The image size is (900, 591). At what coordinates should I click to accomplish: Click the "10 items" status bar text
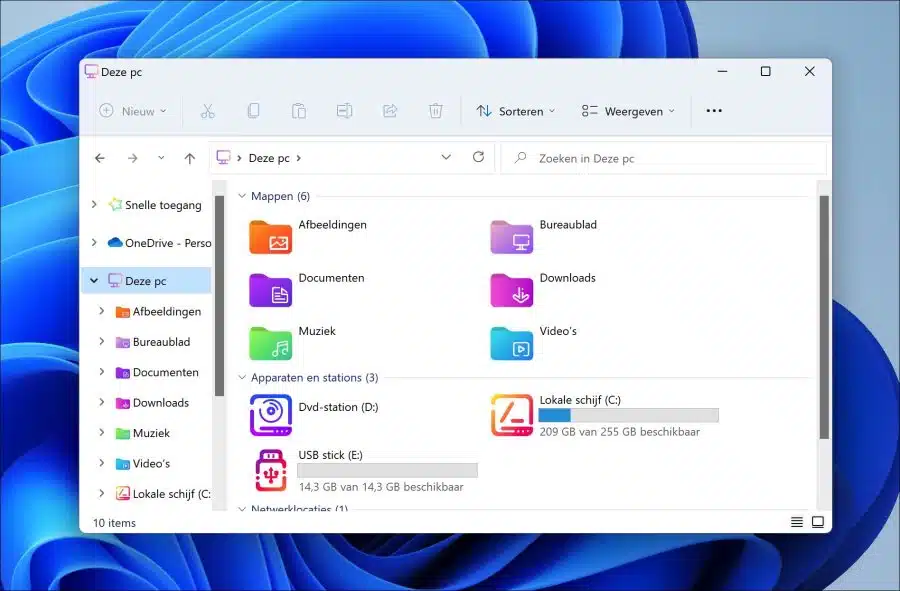tap(114, 523)
